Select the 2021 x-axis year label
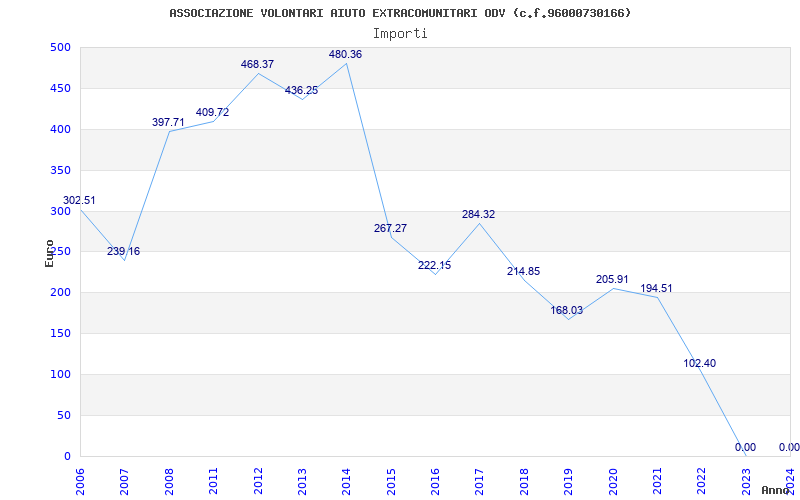 tap(658, 481)
